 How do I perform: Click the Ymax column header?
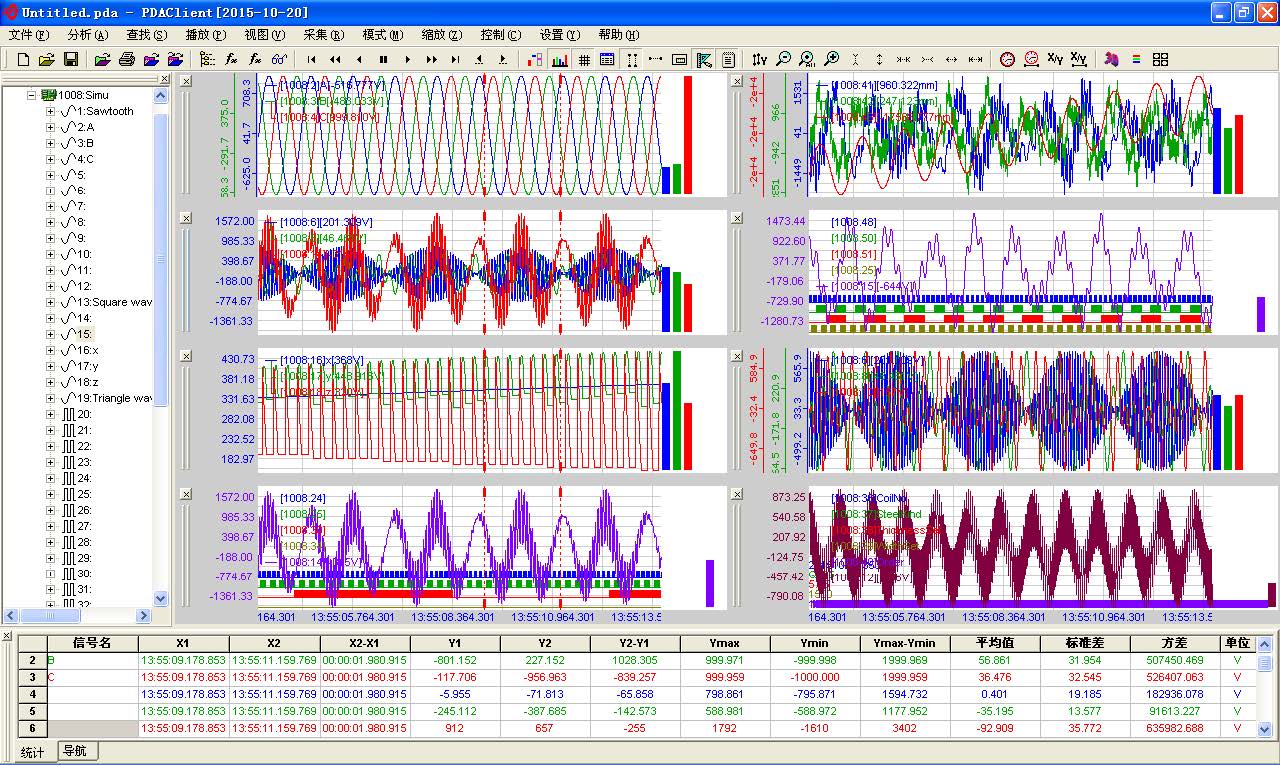coord(725,643)
